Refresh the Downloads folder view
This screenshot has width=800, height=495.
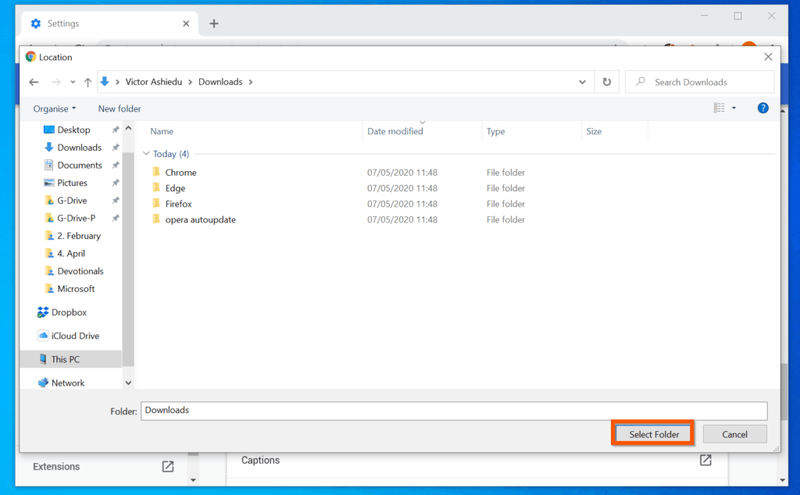point(607,82)
